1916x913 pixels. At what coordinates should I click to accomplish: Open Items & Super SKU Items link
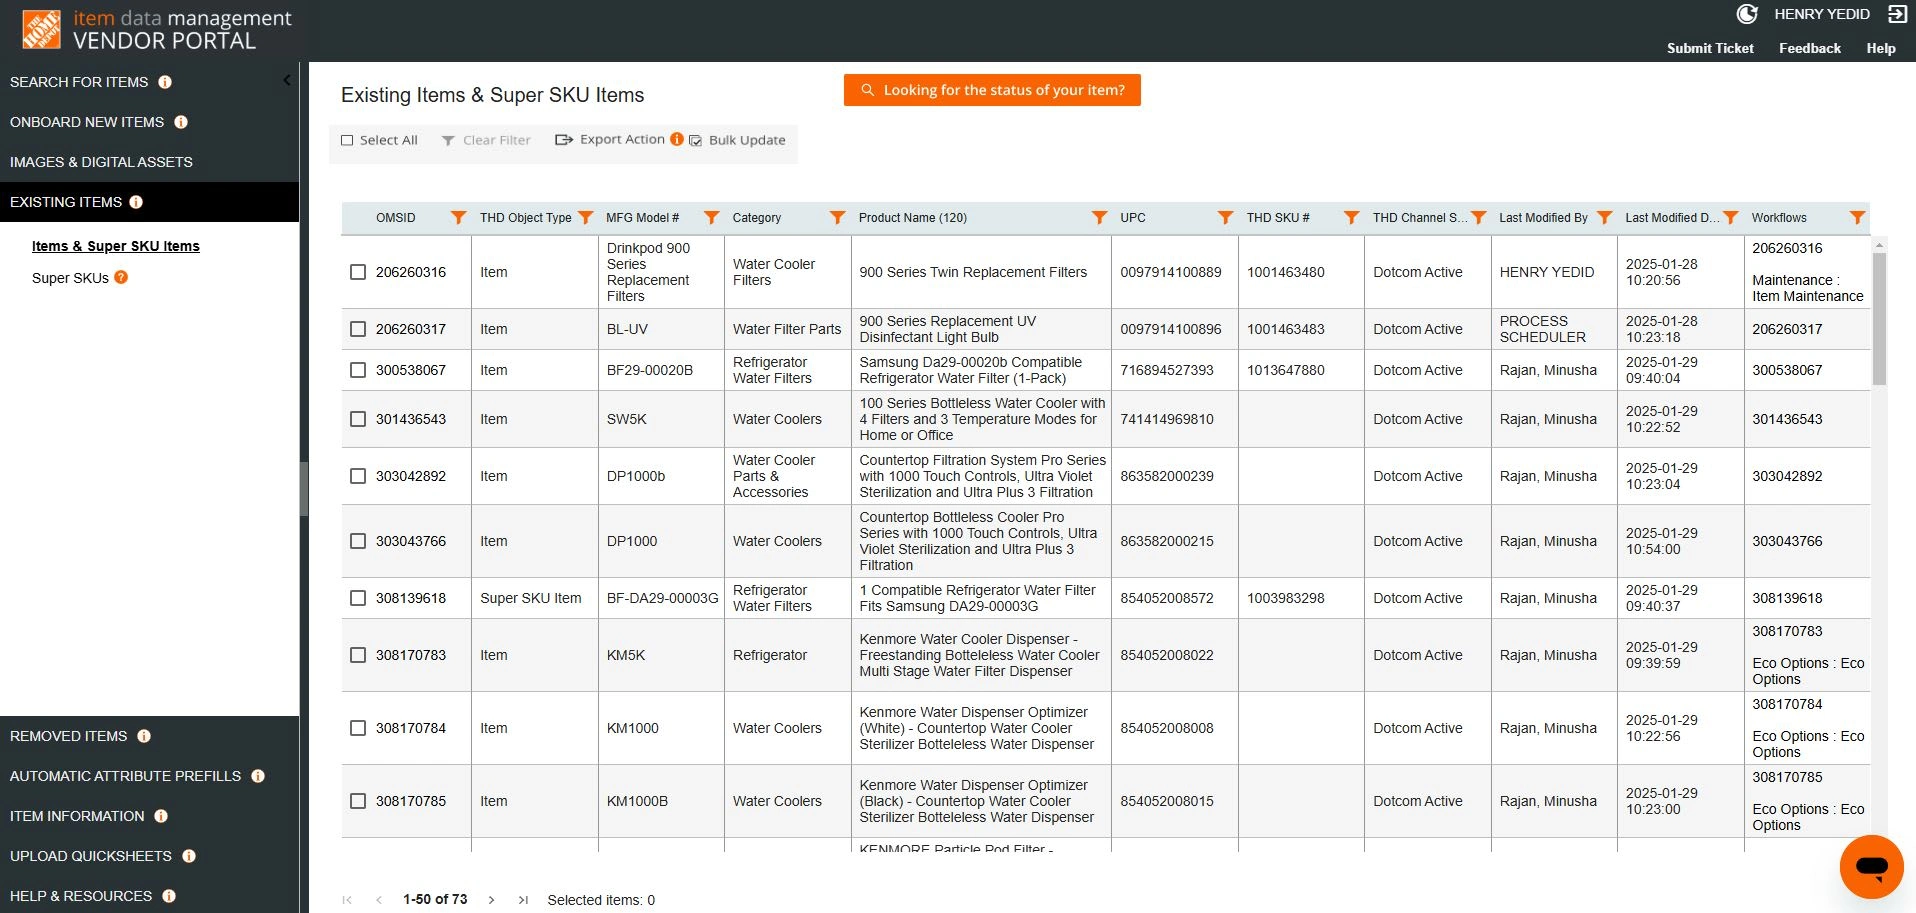pyautogui.click(x=116, y=246)
